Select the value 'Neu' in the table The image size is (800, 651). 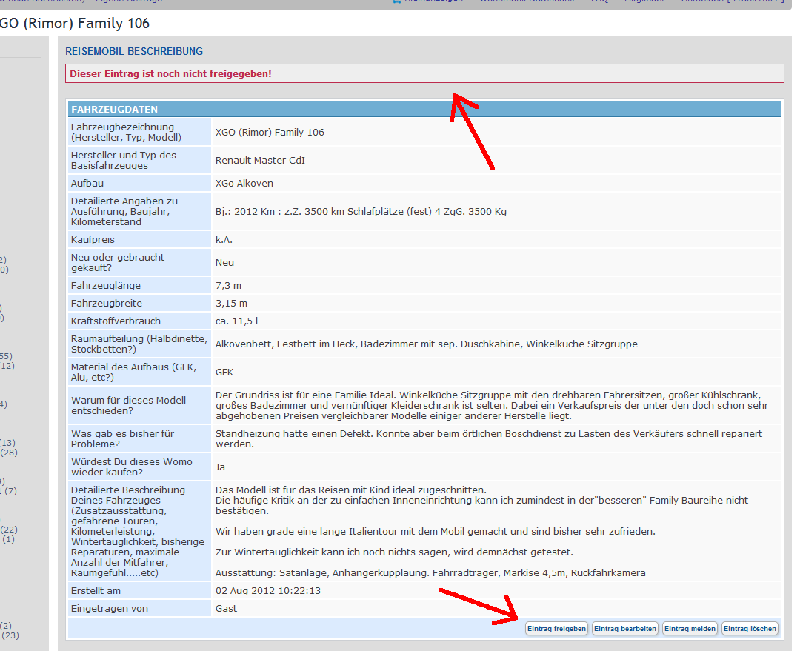click(224, 262)
